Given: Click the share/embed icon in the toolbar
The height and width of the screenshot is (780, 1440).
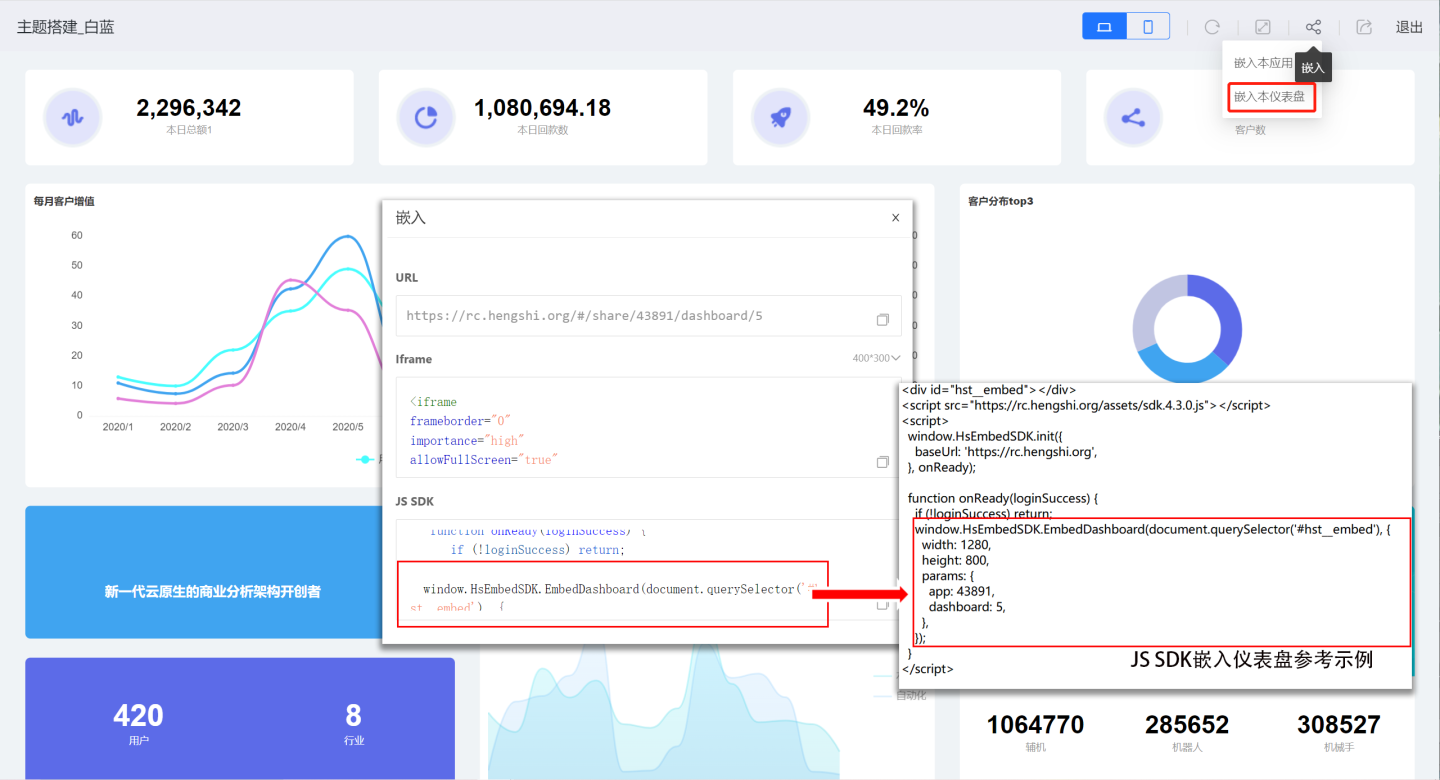Looking at the screenshot, I should pyautogui.click(x=1313, y=27).
